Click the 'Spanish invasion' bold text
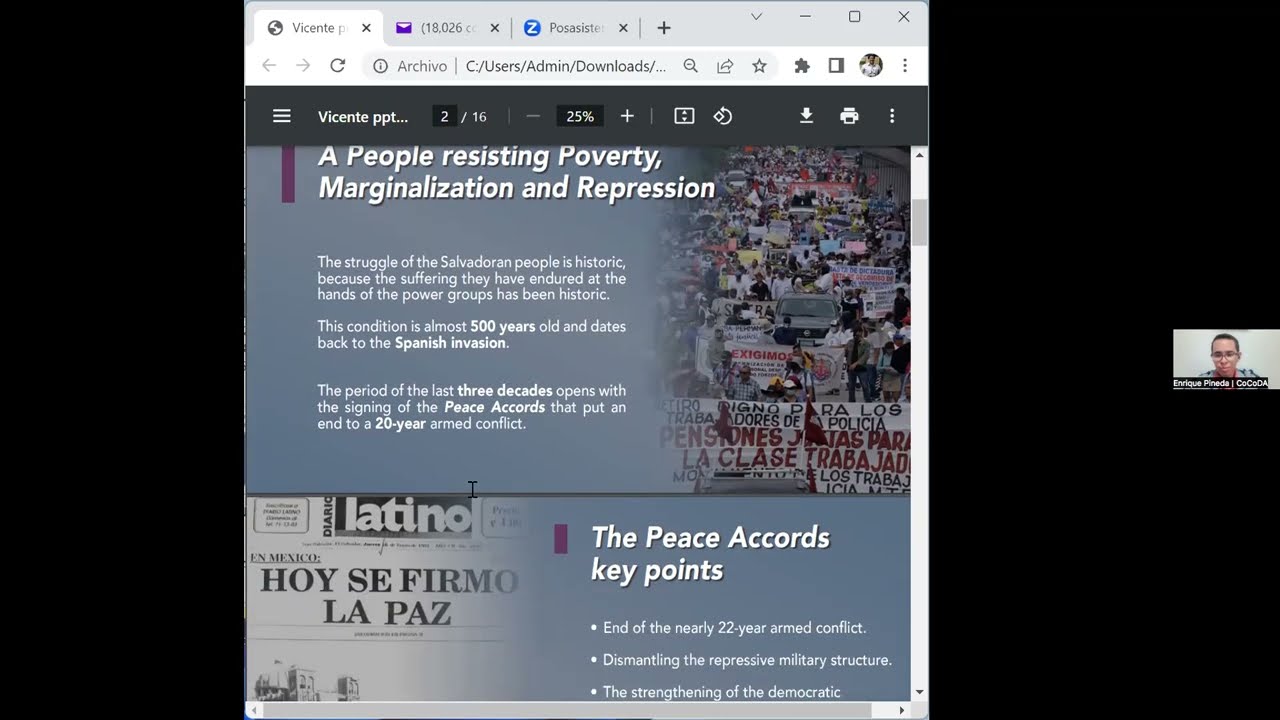The width and height of the screenshot is (1280, 720). (x=450, y=343)
